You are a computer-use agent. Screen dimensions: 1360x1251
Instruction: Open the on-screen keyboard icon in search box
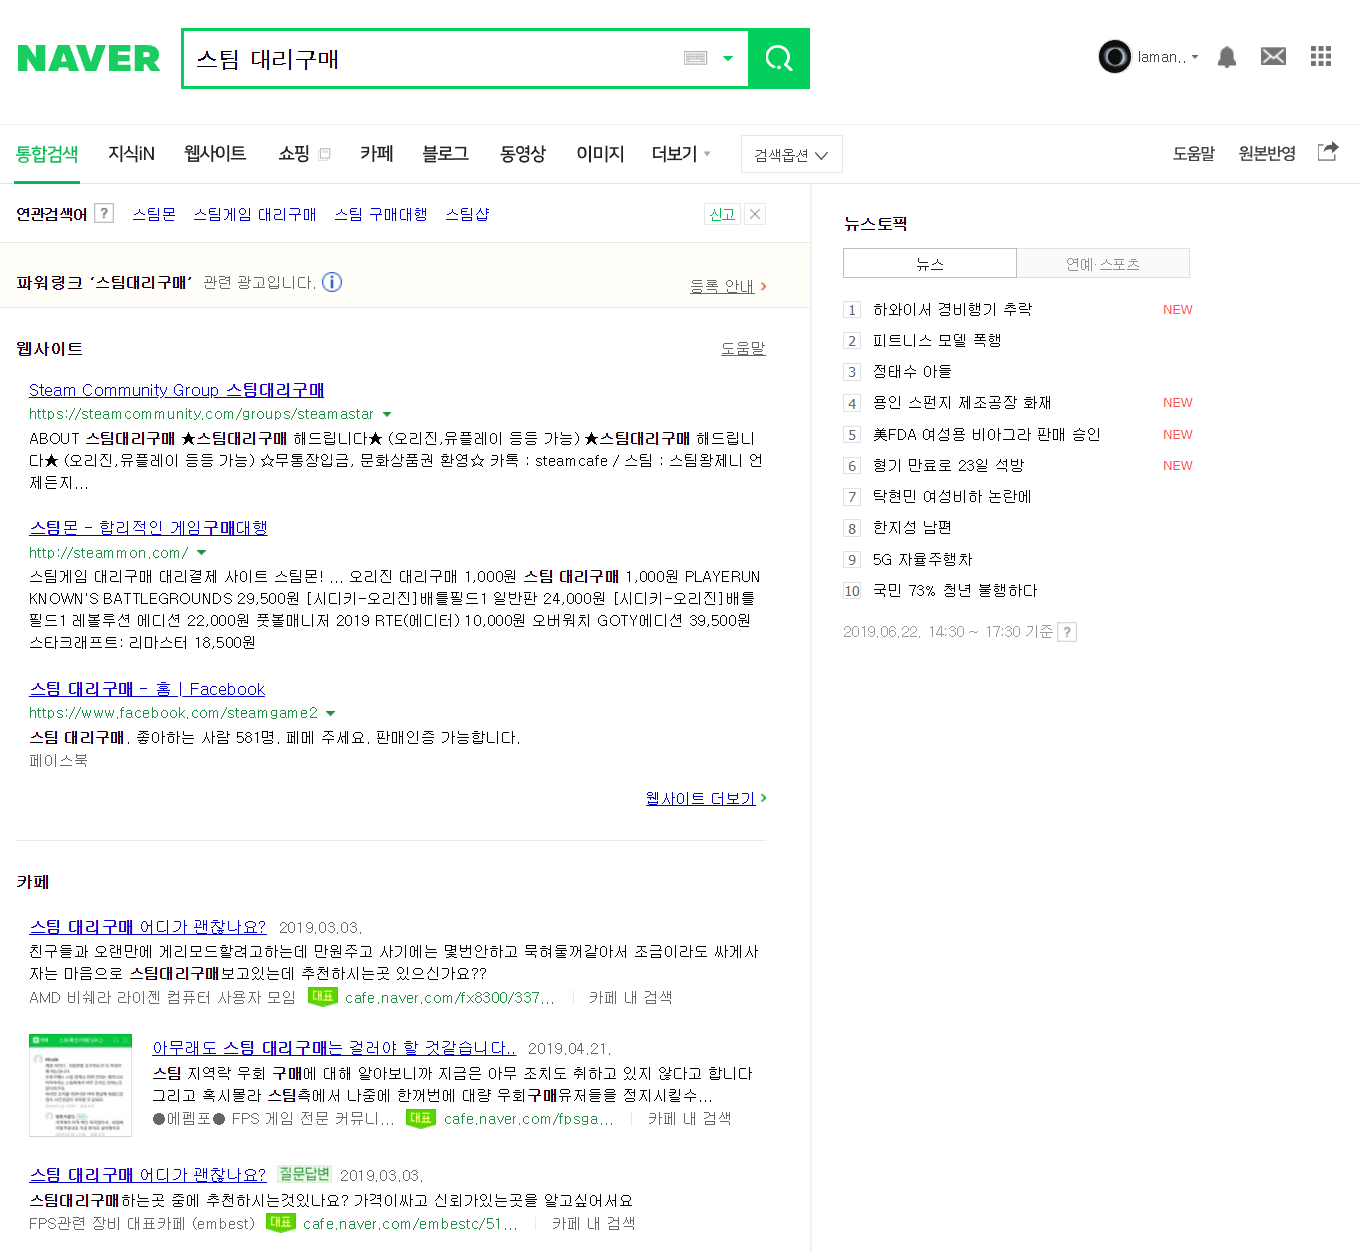point(696,59)
